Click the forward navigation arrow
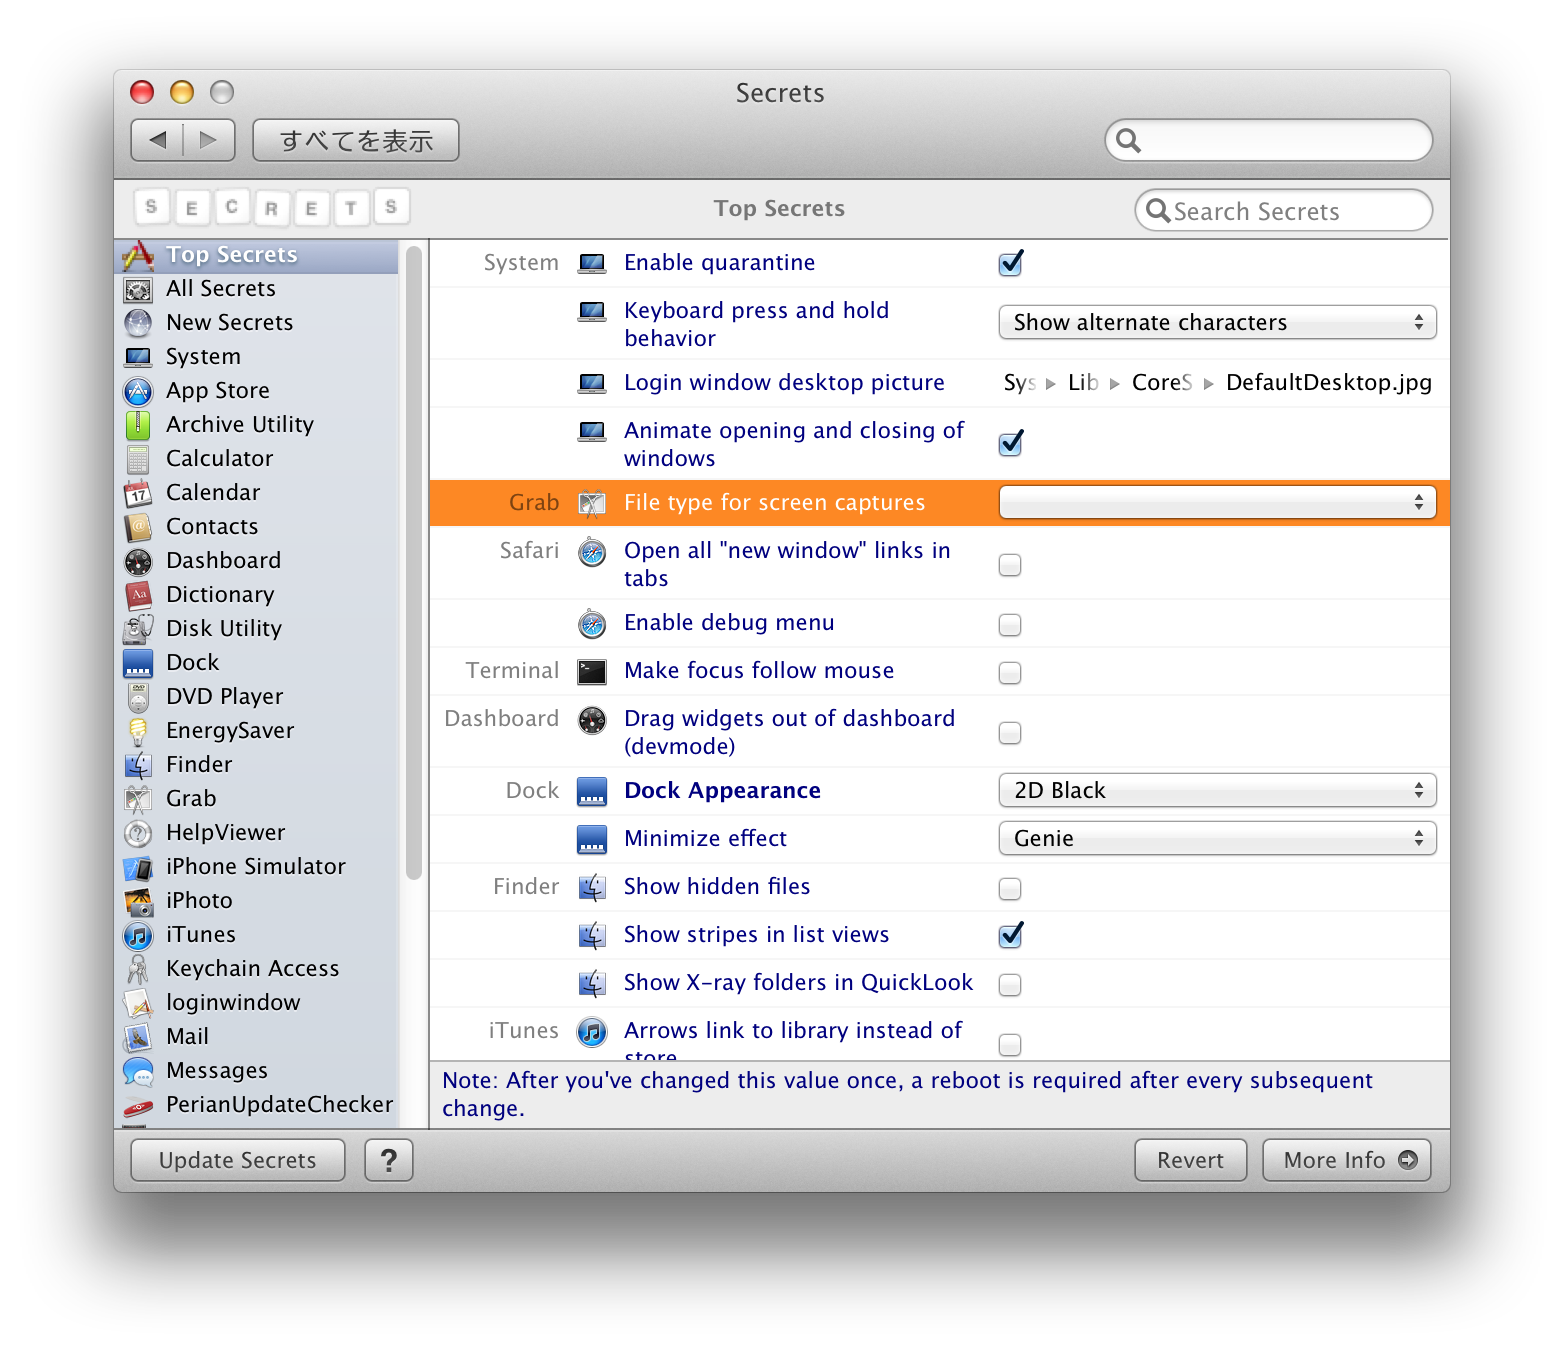 (209, 140)
